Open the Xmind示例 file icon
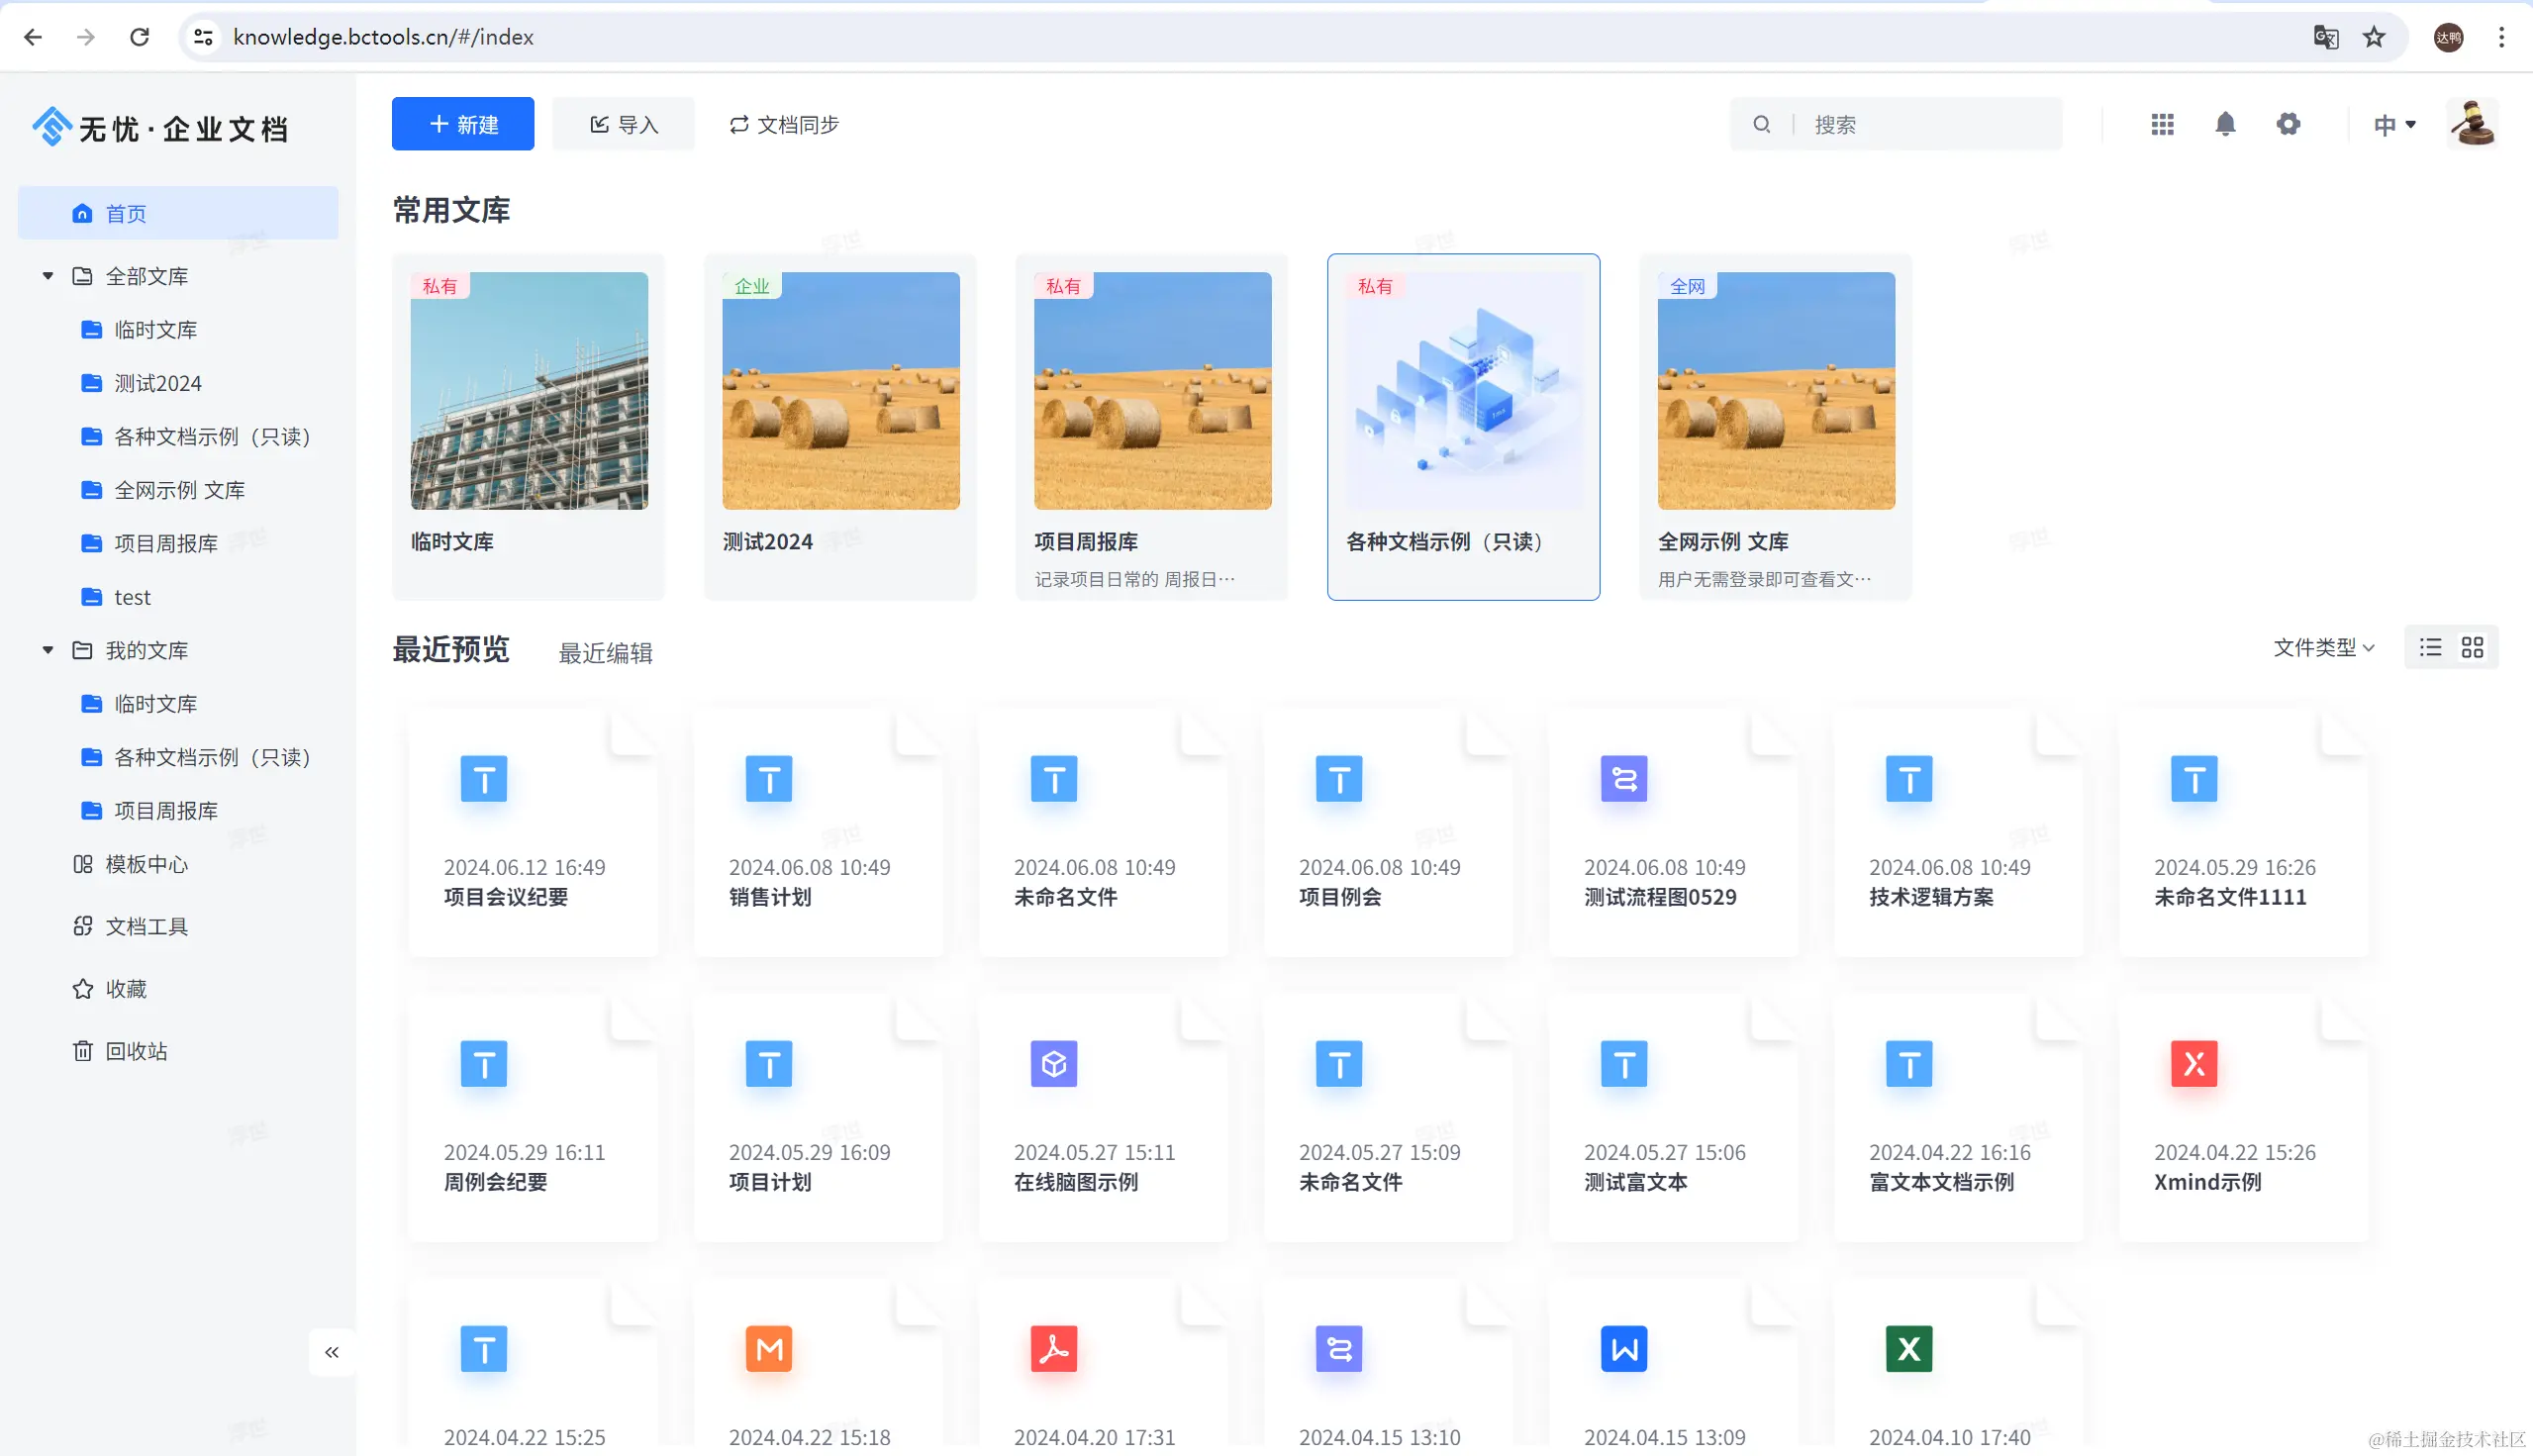The width and height of the screenshot is (2533, 1456). pos(2193,1063)
